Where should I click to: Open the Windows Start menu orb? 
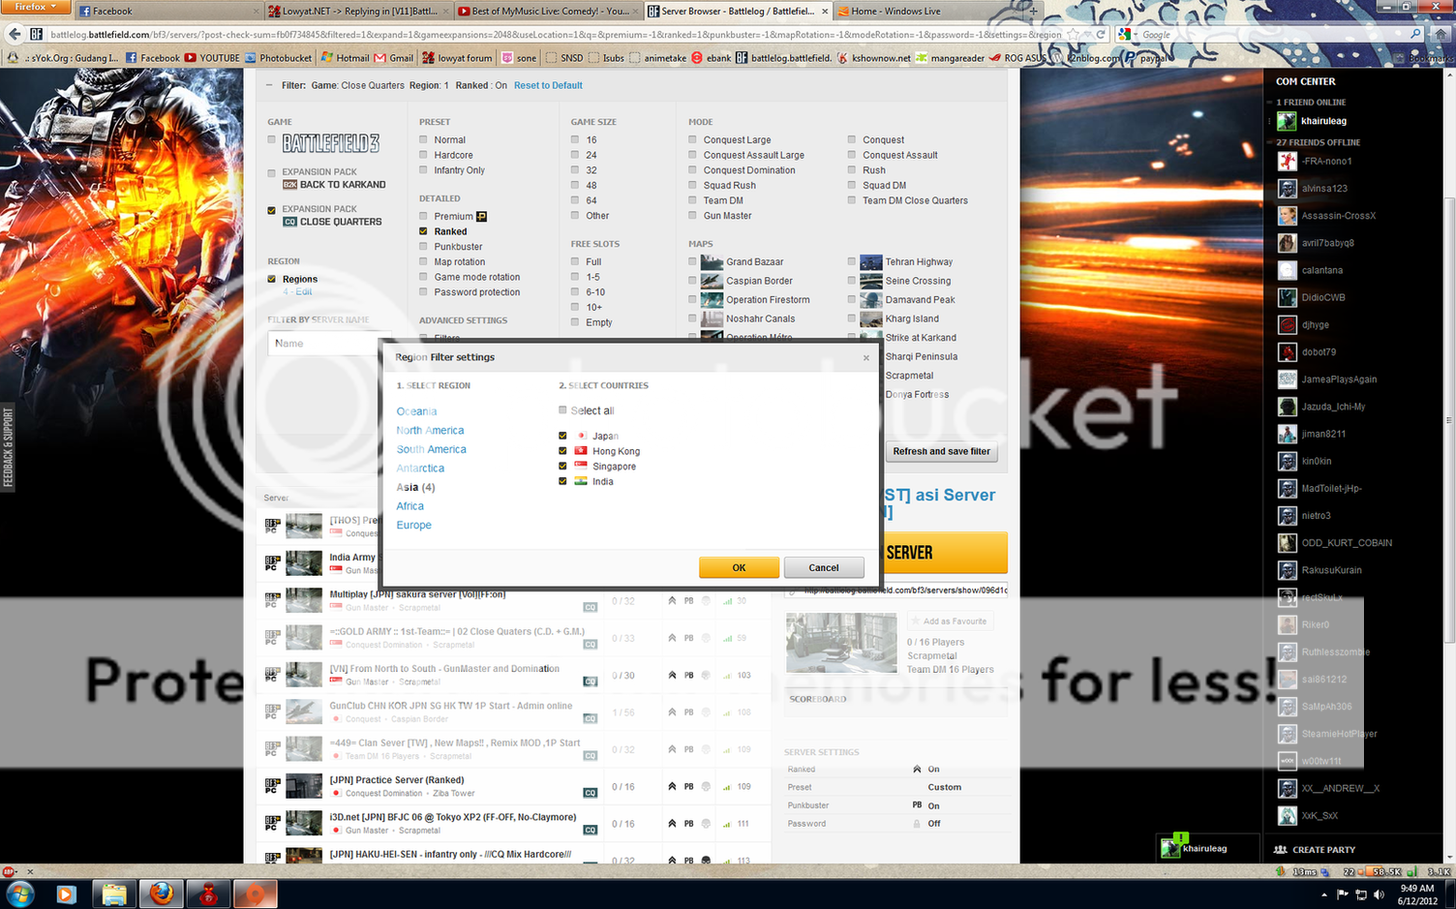(x=20, y=893)
